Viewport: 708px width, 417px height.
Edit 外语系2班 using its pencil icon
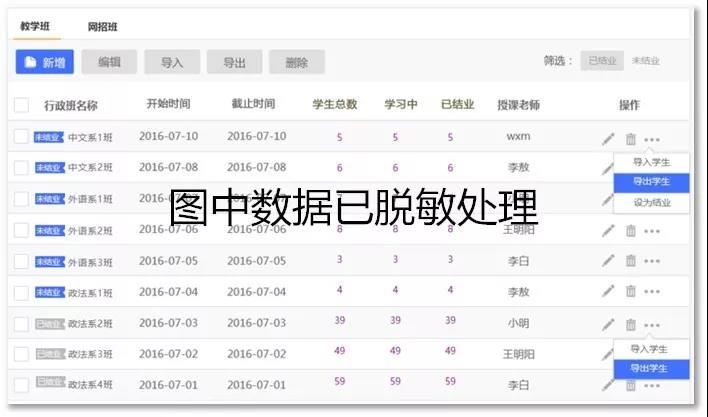(608, 231)
